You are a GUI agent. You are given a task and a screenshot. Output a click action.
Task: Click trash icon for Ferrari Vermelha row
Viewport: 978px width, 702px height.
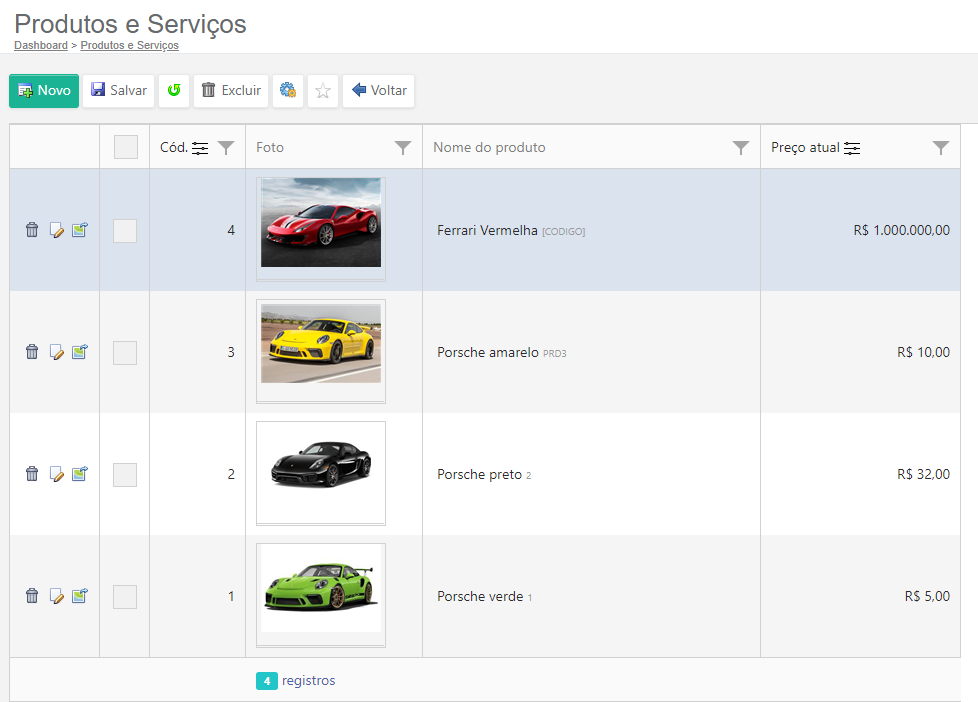click(x=32, y=230)
